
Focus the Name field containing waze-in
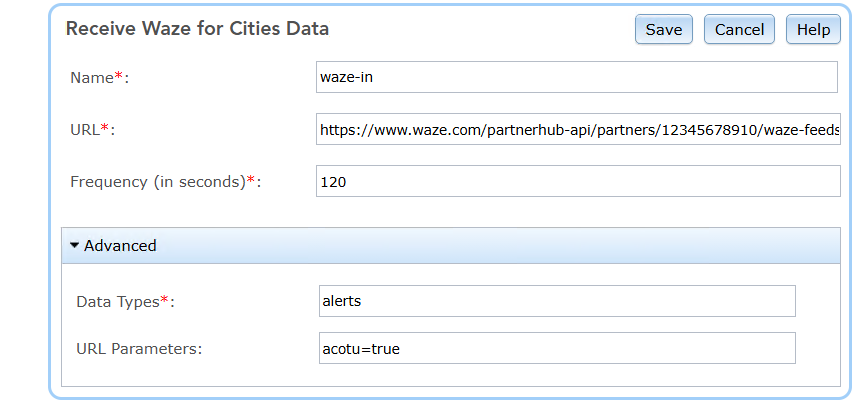[x=576, y=77]
